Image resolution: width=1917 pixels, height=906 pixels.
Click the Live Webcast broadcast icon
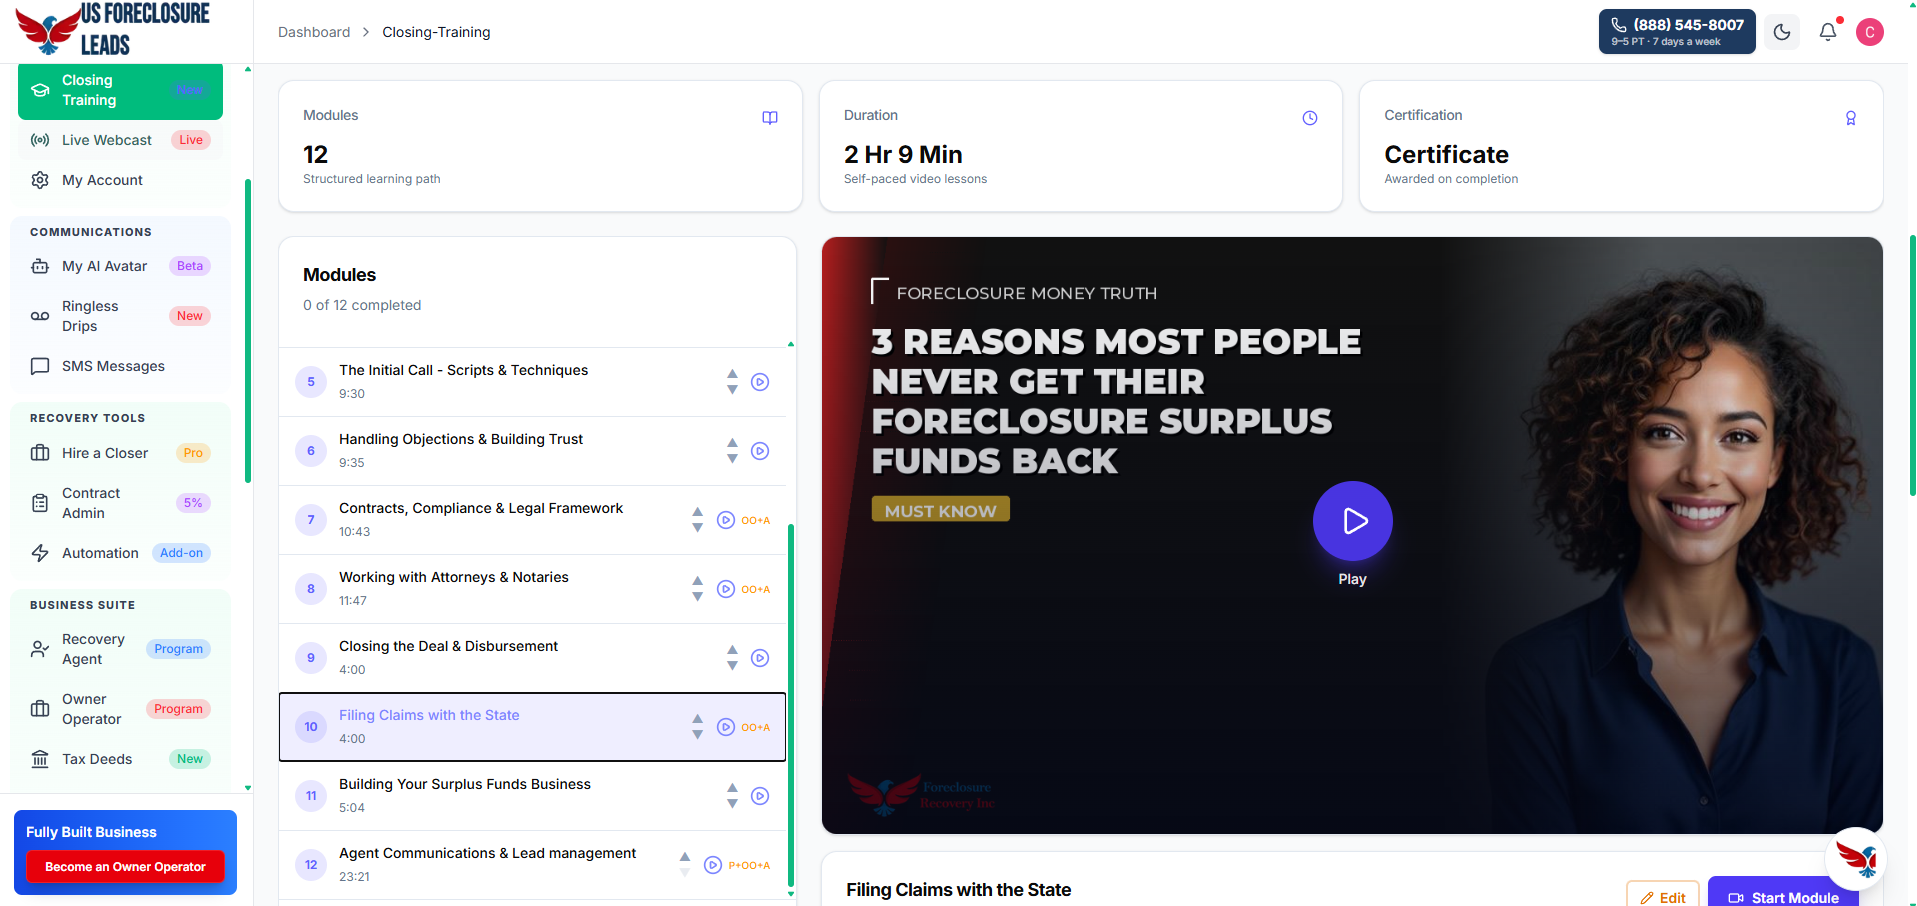click(x=40, y=140)
